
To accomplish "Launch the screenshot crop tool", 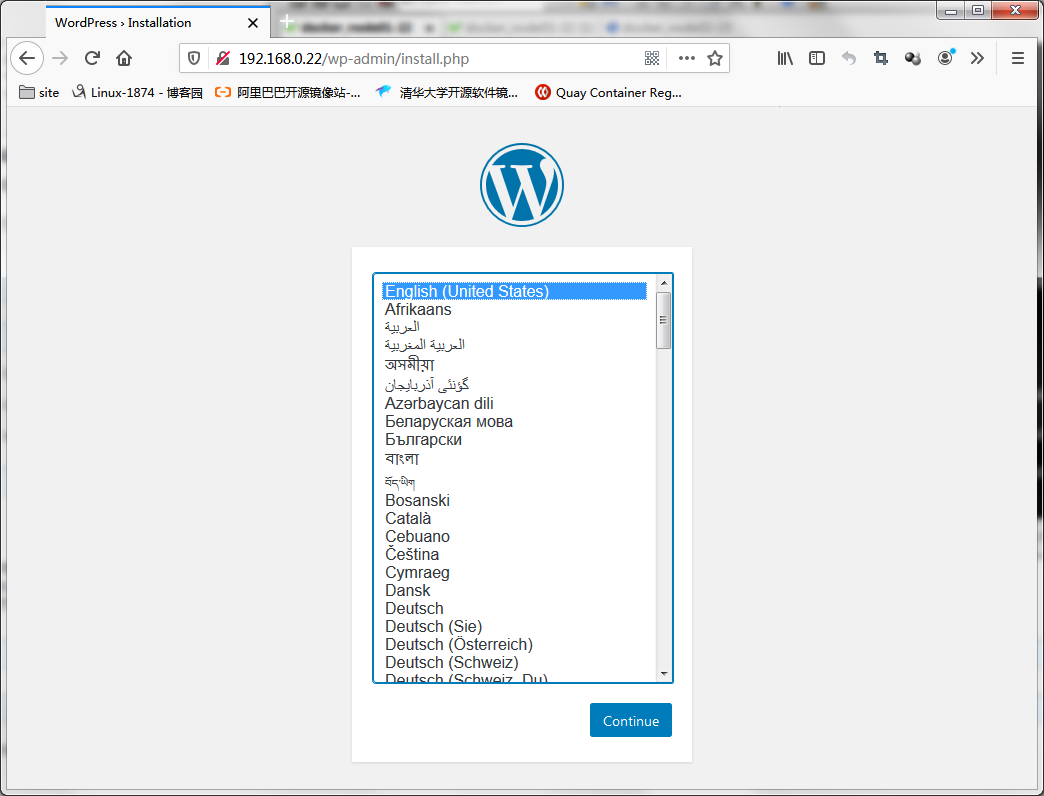I will 881,59.
